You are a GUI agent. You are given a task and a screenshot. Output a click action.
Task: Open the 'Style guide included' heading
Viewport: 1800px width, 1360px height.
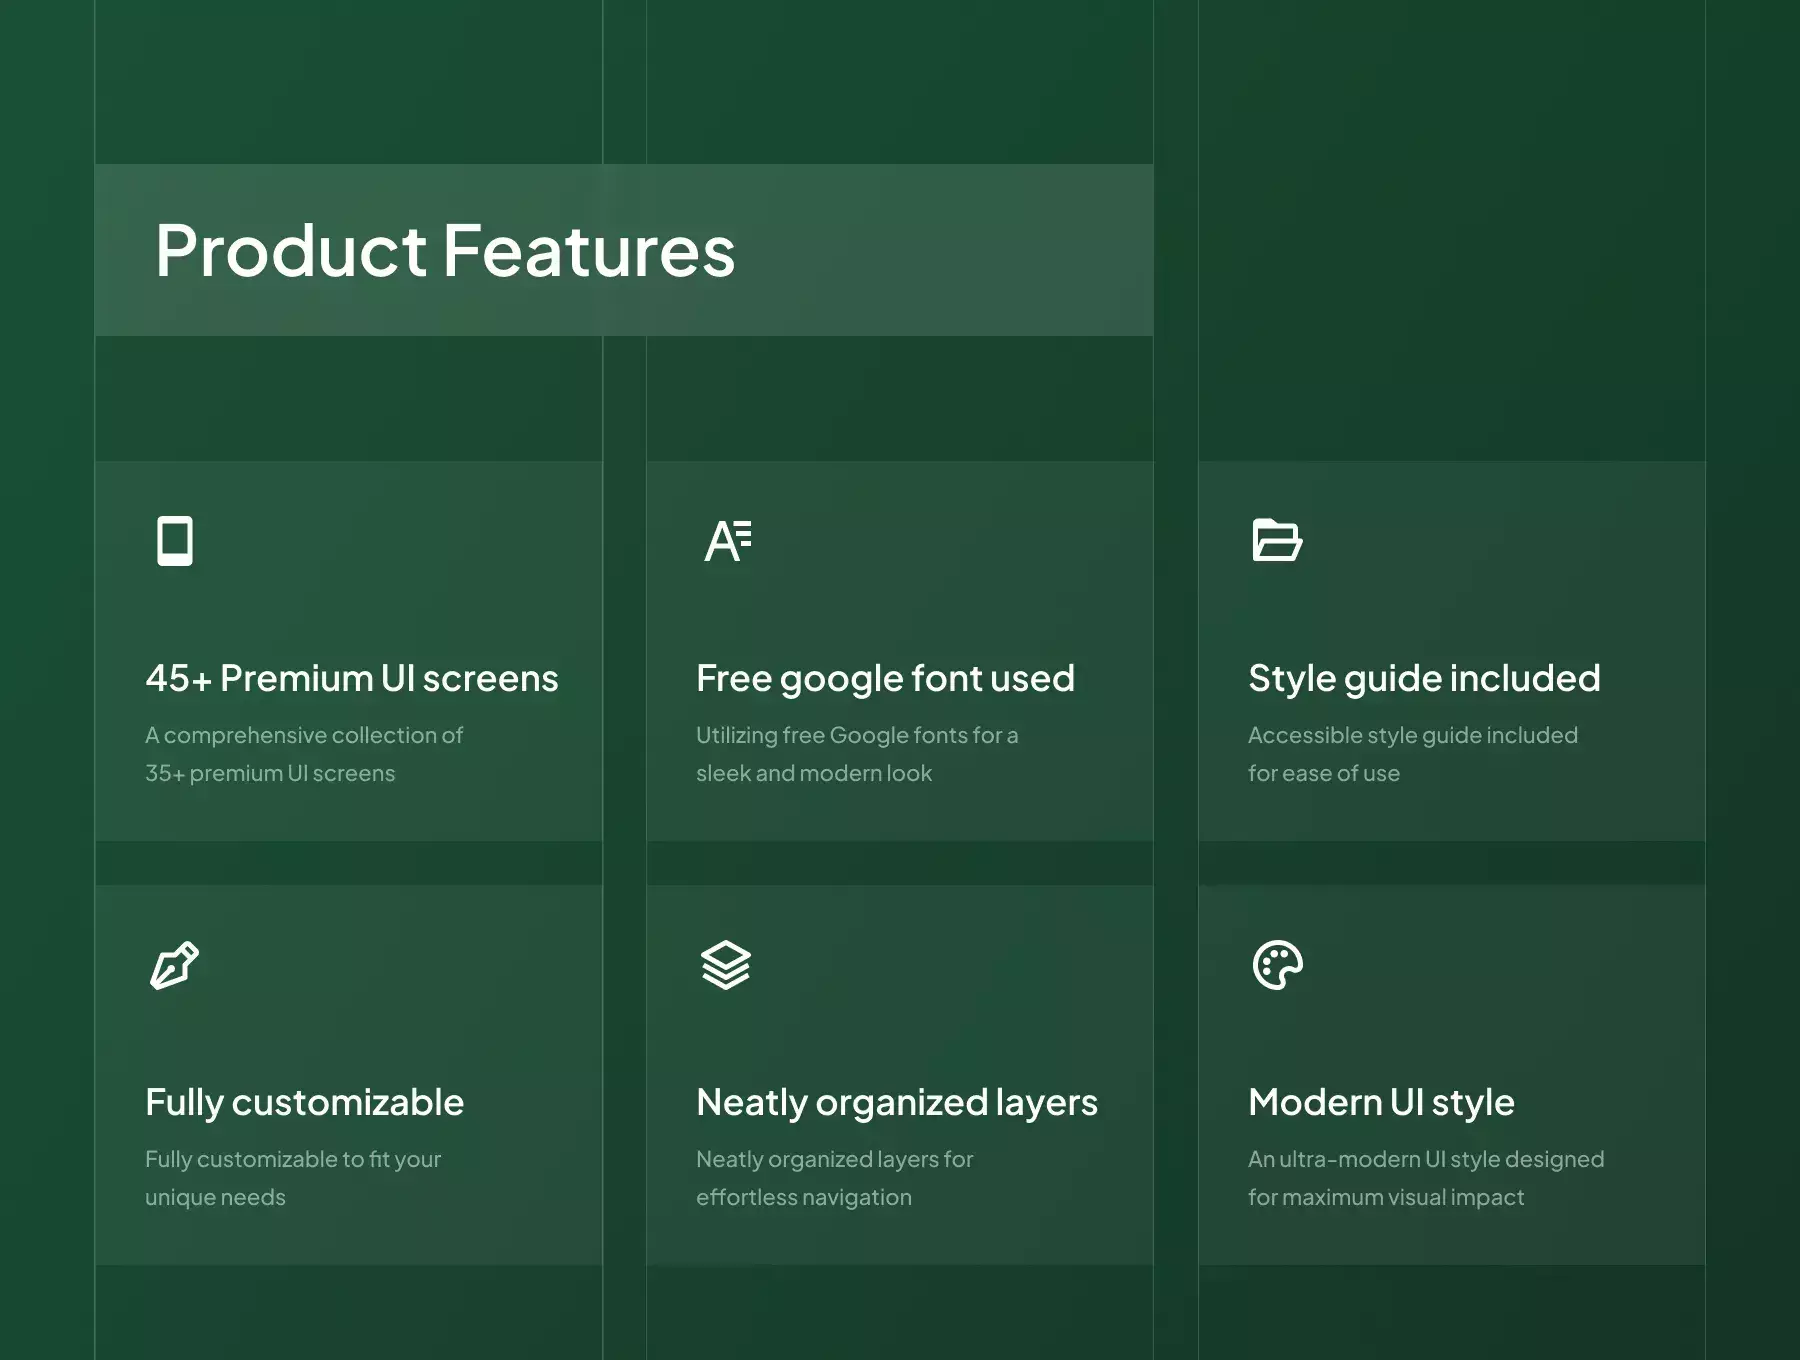click(1424, 678)
